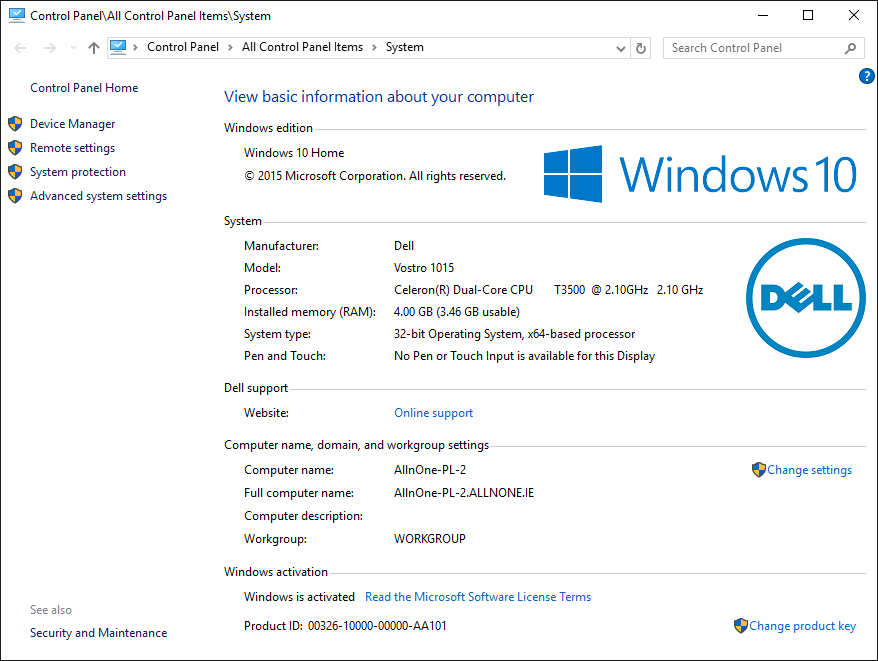Viewport: 878px width, 661px height.
Task: Select System breadcrumb
Action: pos(404,47)
